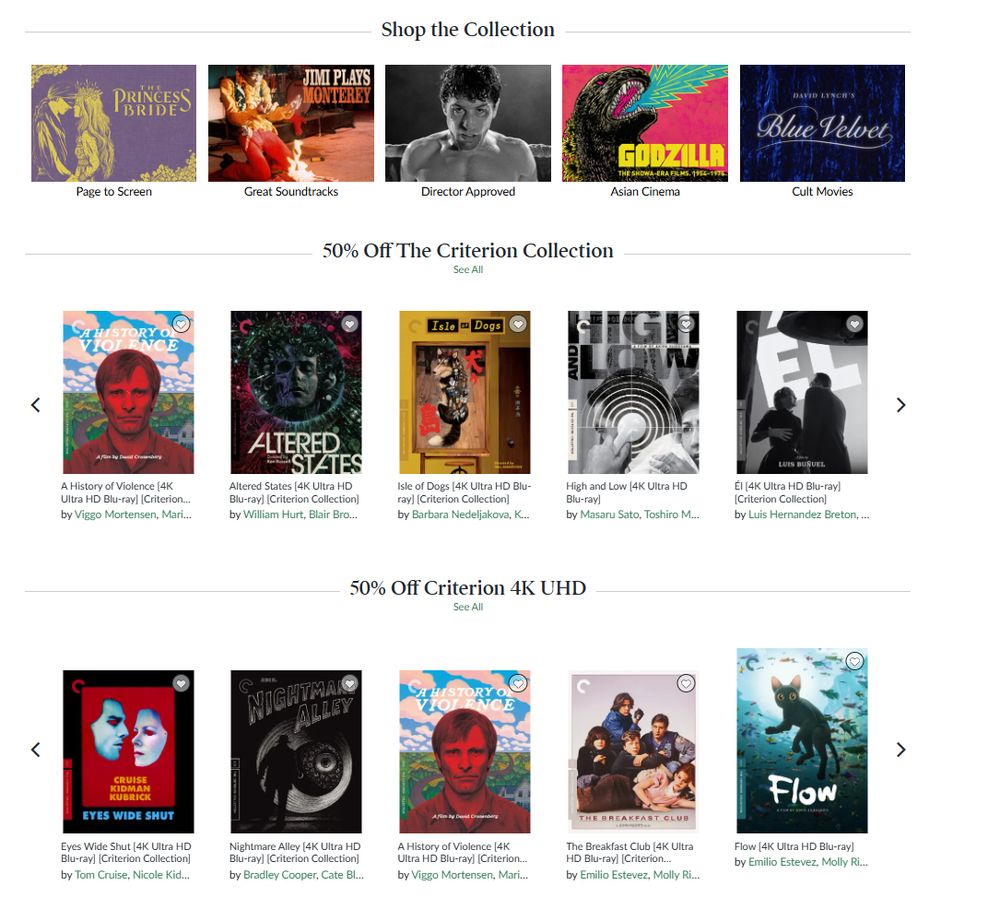Click the heart icon on Él cover
The image size is (1000, 912).
[x=855, y=324]
